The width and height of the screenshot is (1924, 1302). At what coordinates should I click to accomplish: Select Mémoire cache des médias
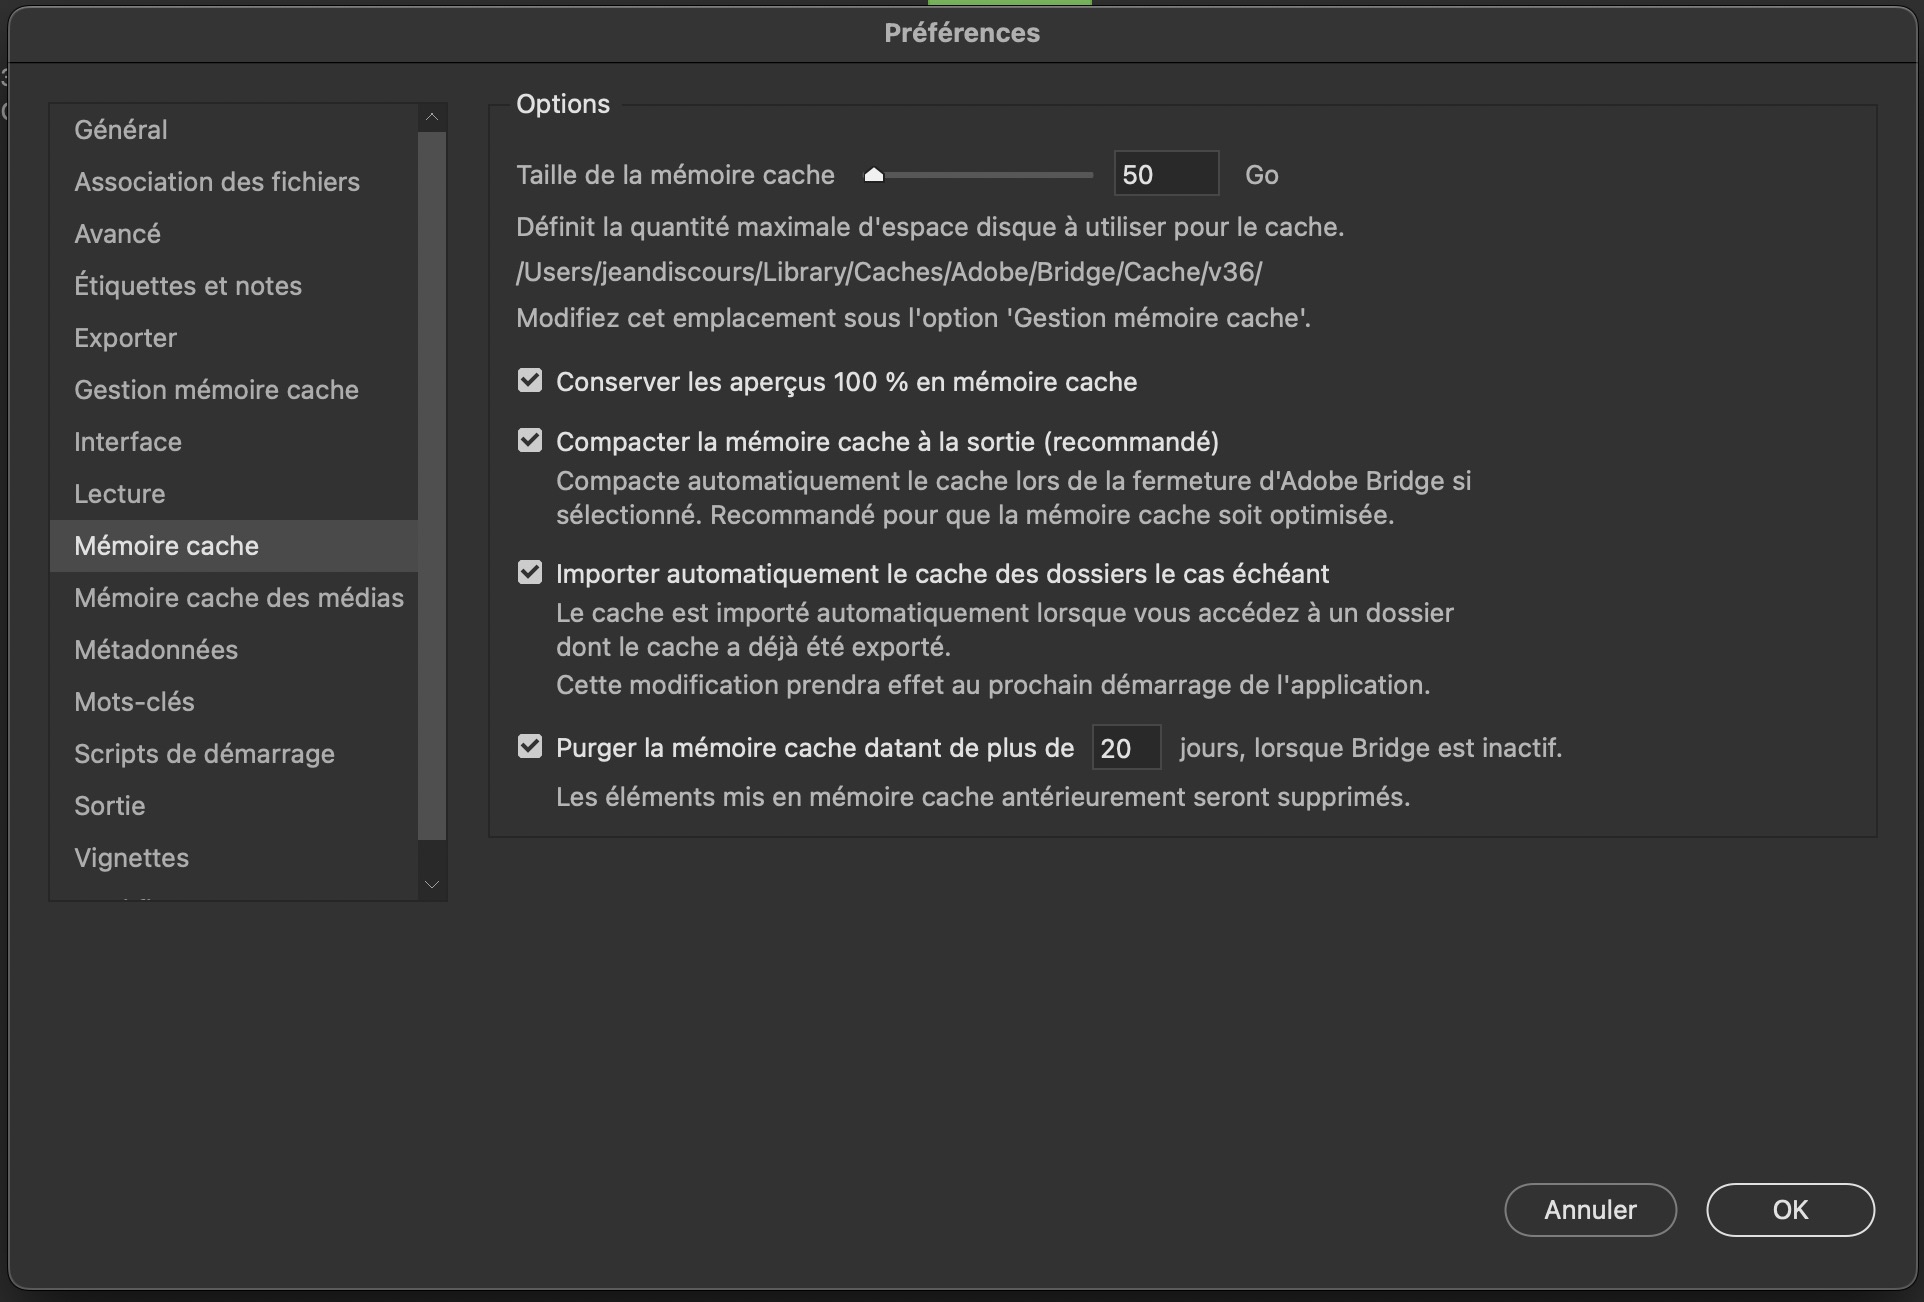238,597
